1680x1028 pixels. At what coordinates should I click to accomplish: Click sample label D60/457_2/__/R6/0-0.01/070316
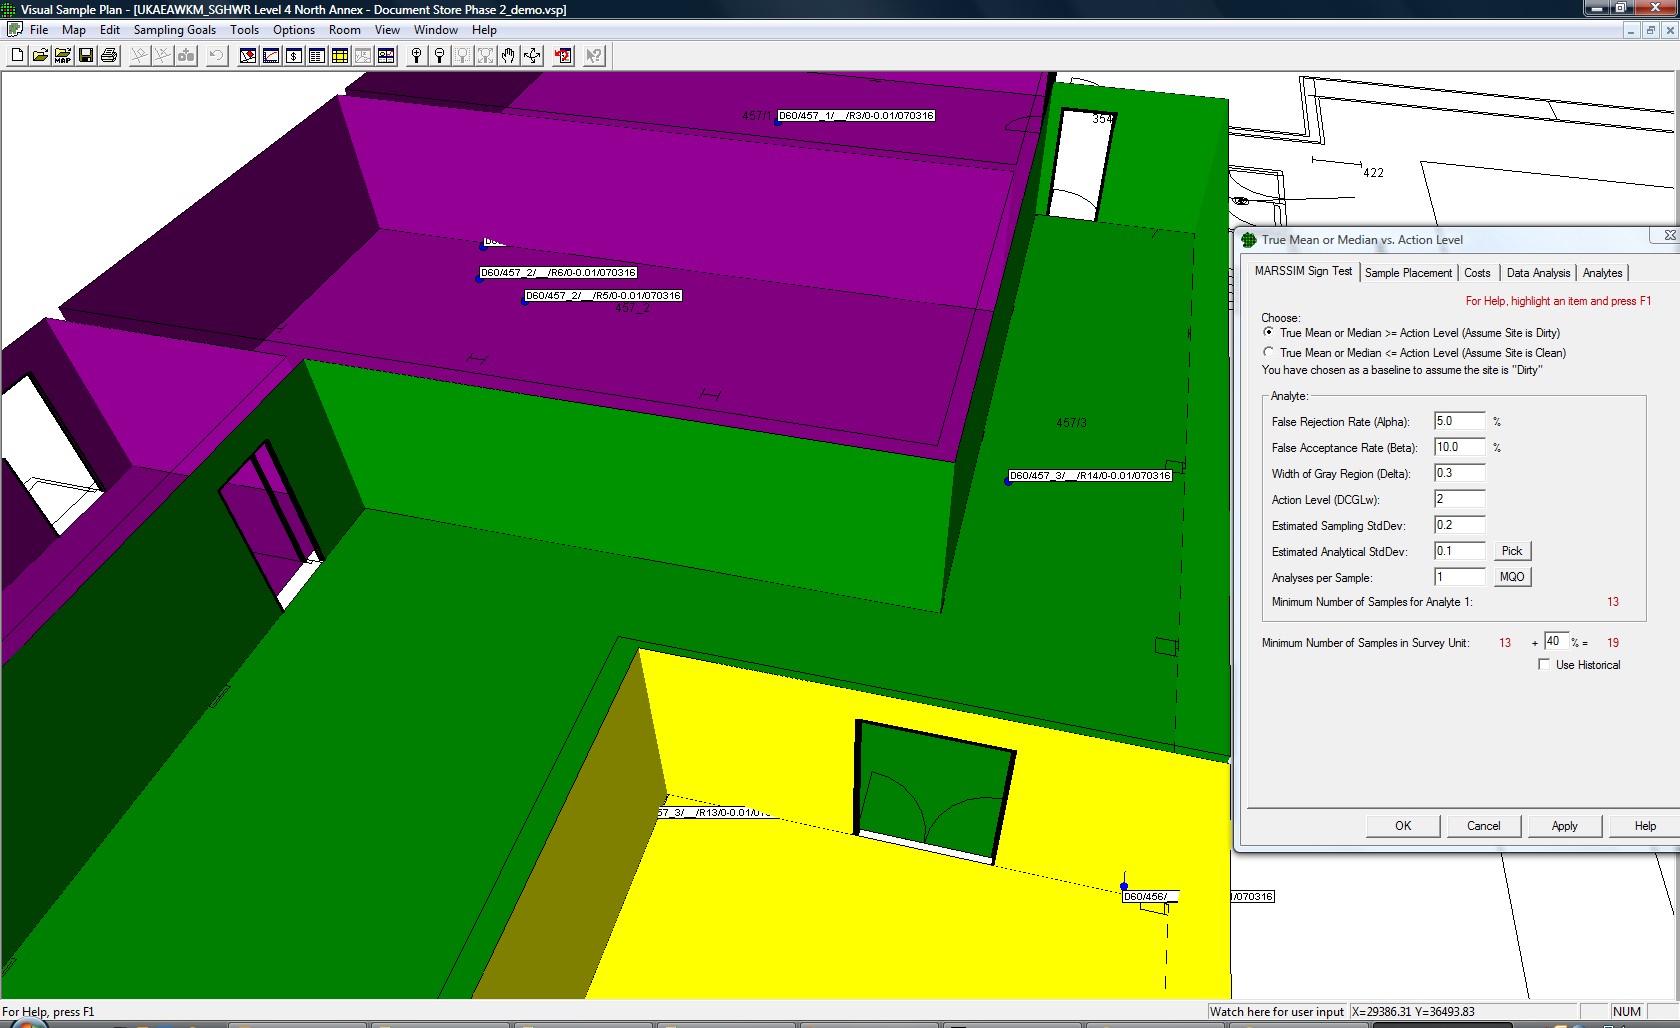(558, 273)
